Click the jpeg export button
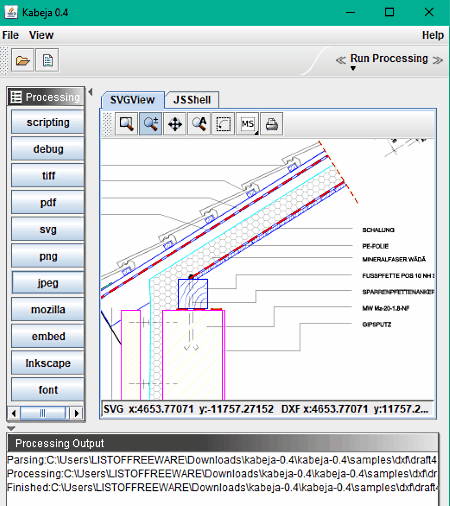Image resolution: width=450 pixels, height=506 pixels. (48, 282)
